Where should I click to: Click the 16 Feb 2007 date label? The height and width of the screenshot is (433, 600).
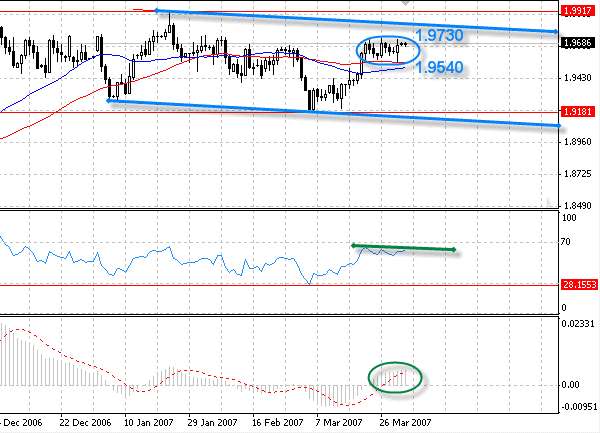pyautogui.click(x=277, y=423)
